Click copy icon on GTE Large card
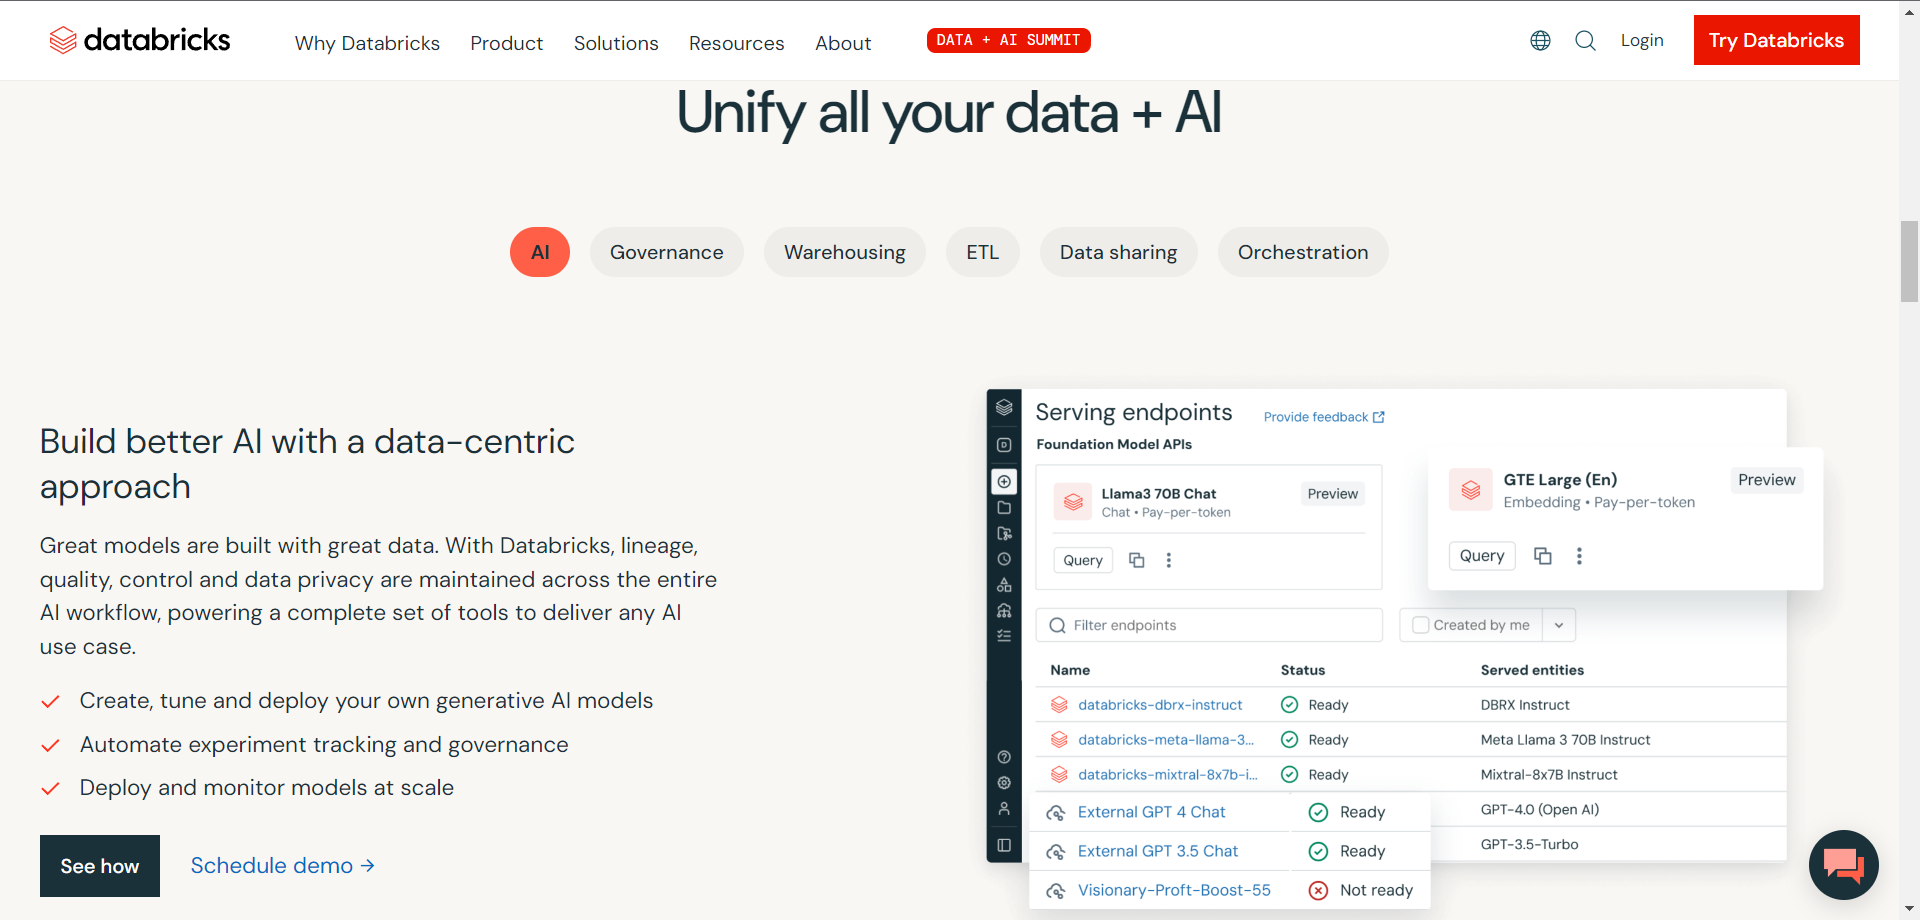This screenshot has height=920, width=1920. [x=1542, y=556]
